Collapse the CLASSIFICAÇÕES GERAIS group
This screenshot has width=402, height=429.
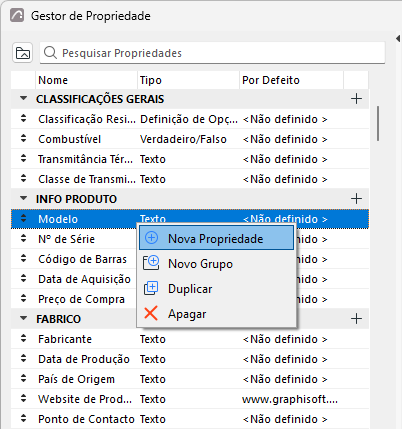point(23,98)
